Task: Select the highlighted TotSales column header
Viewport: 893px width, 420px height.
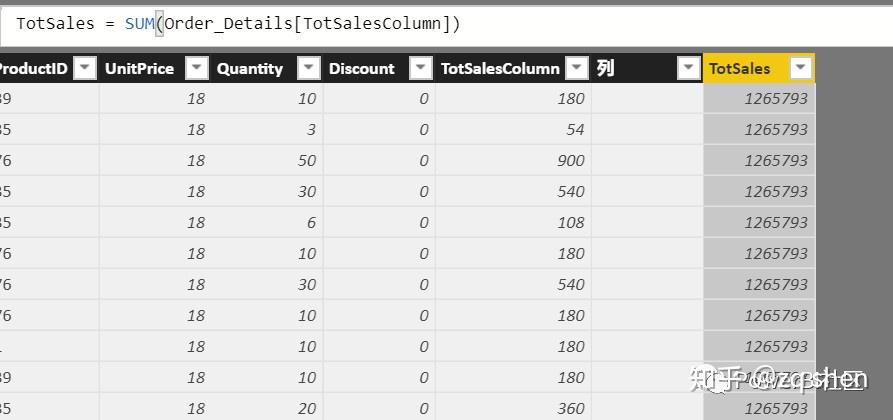Action: pos(740,68)
